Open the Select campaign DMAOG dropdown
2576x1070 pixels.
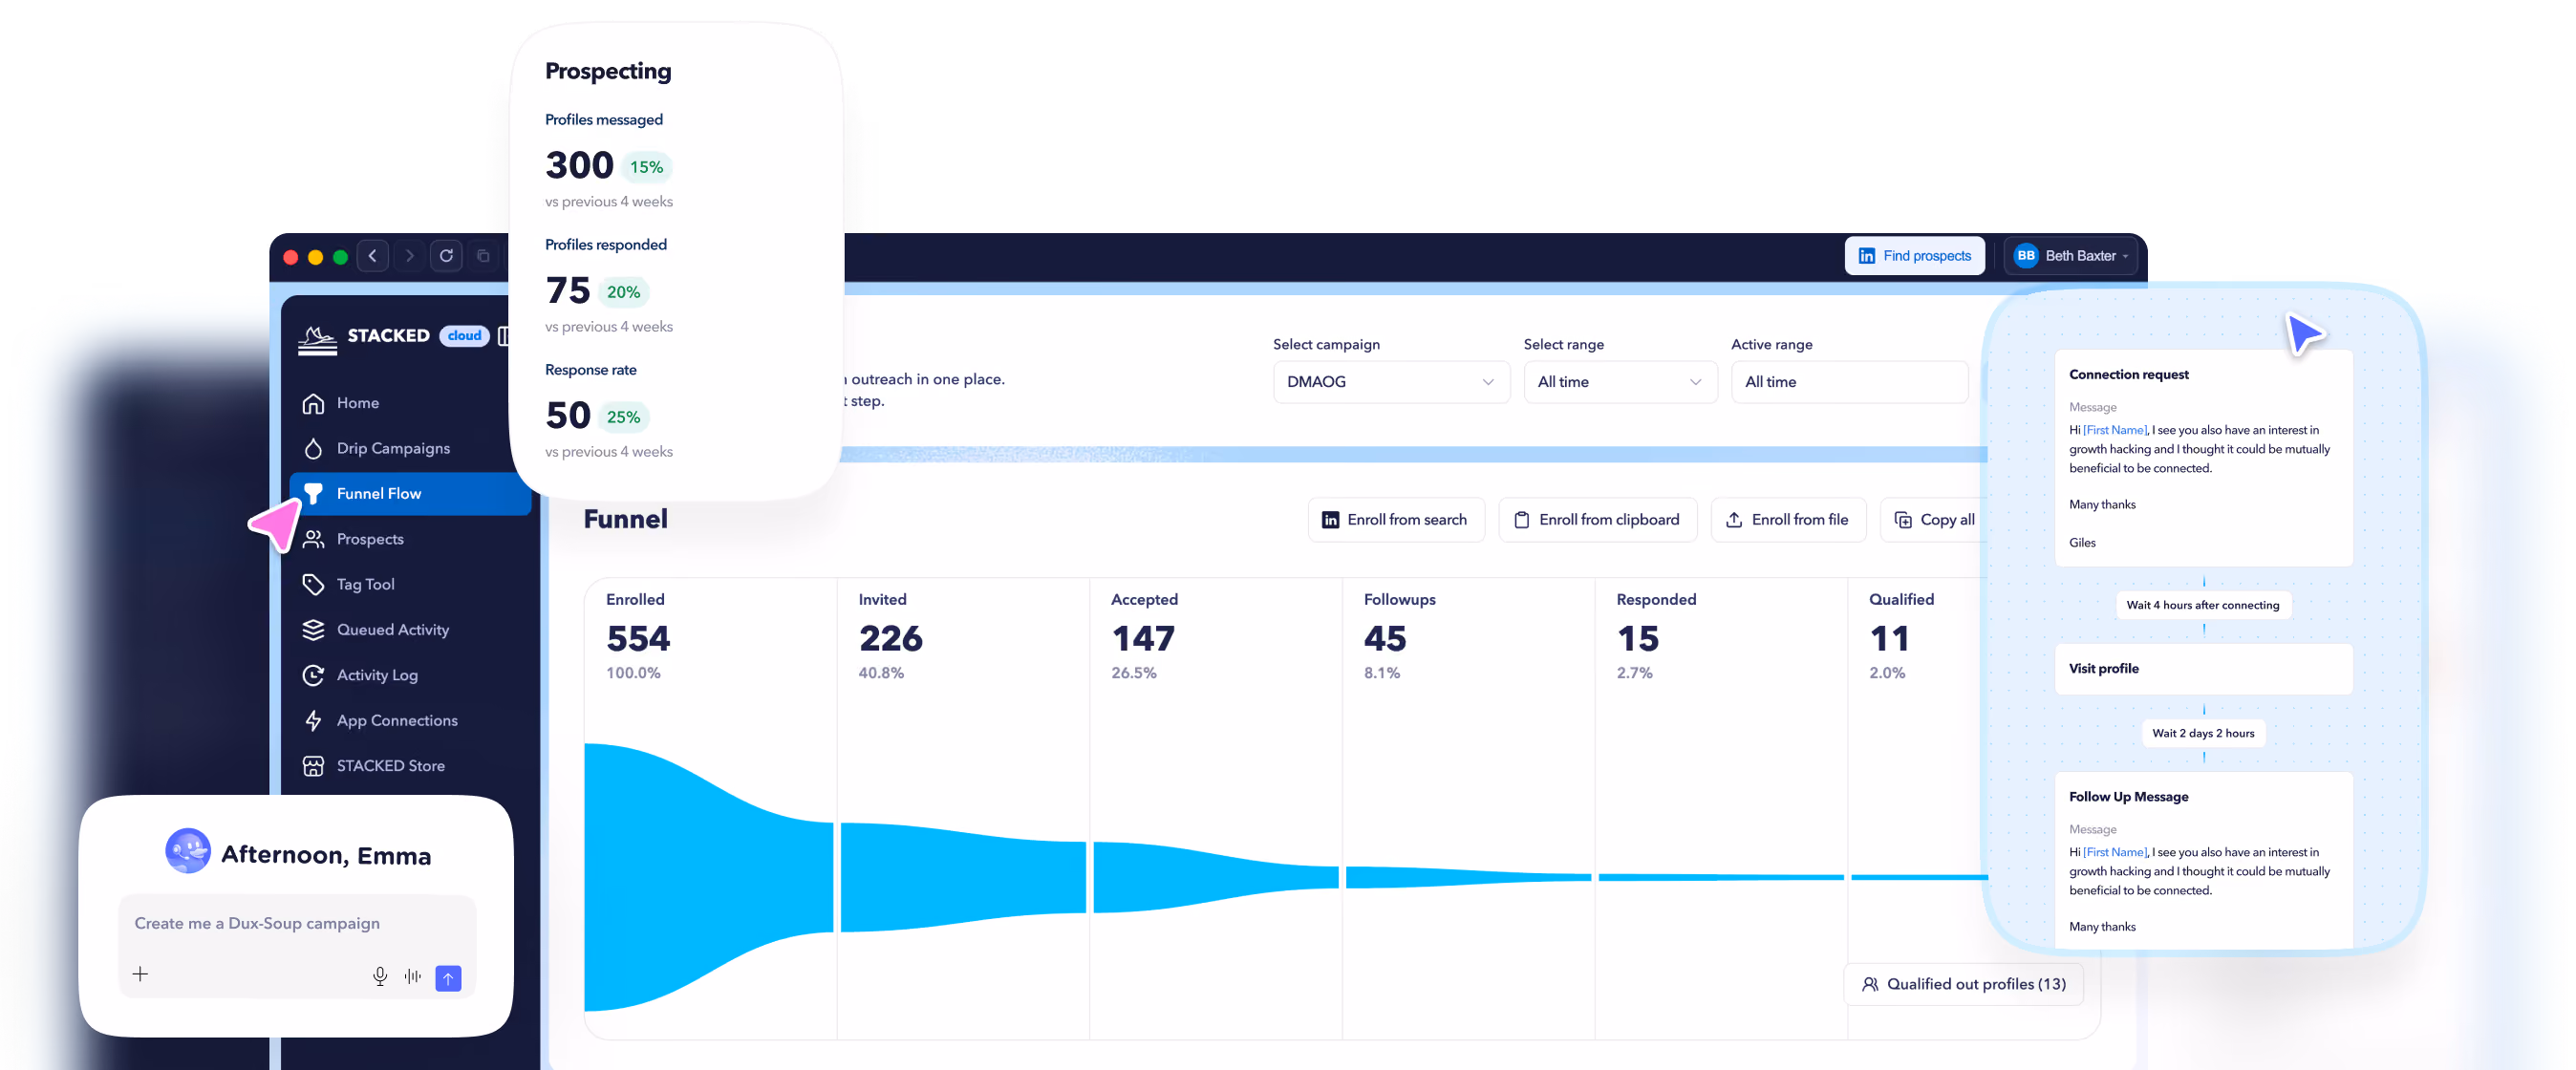coord(1390,382)
